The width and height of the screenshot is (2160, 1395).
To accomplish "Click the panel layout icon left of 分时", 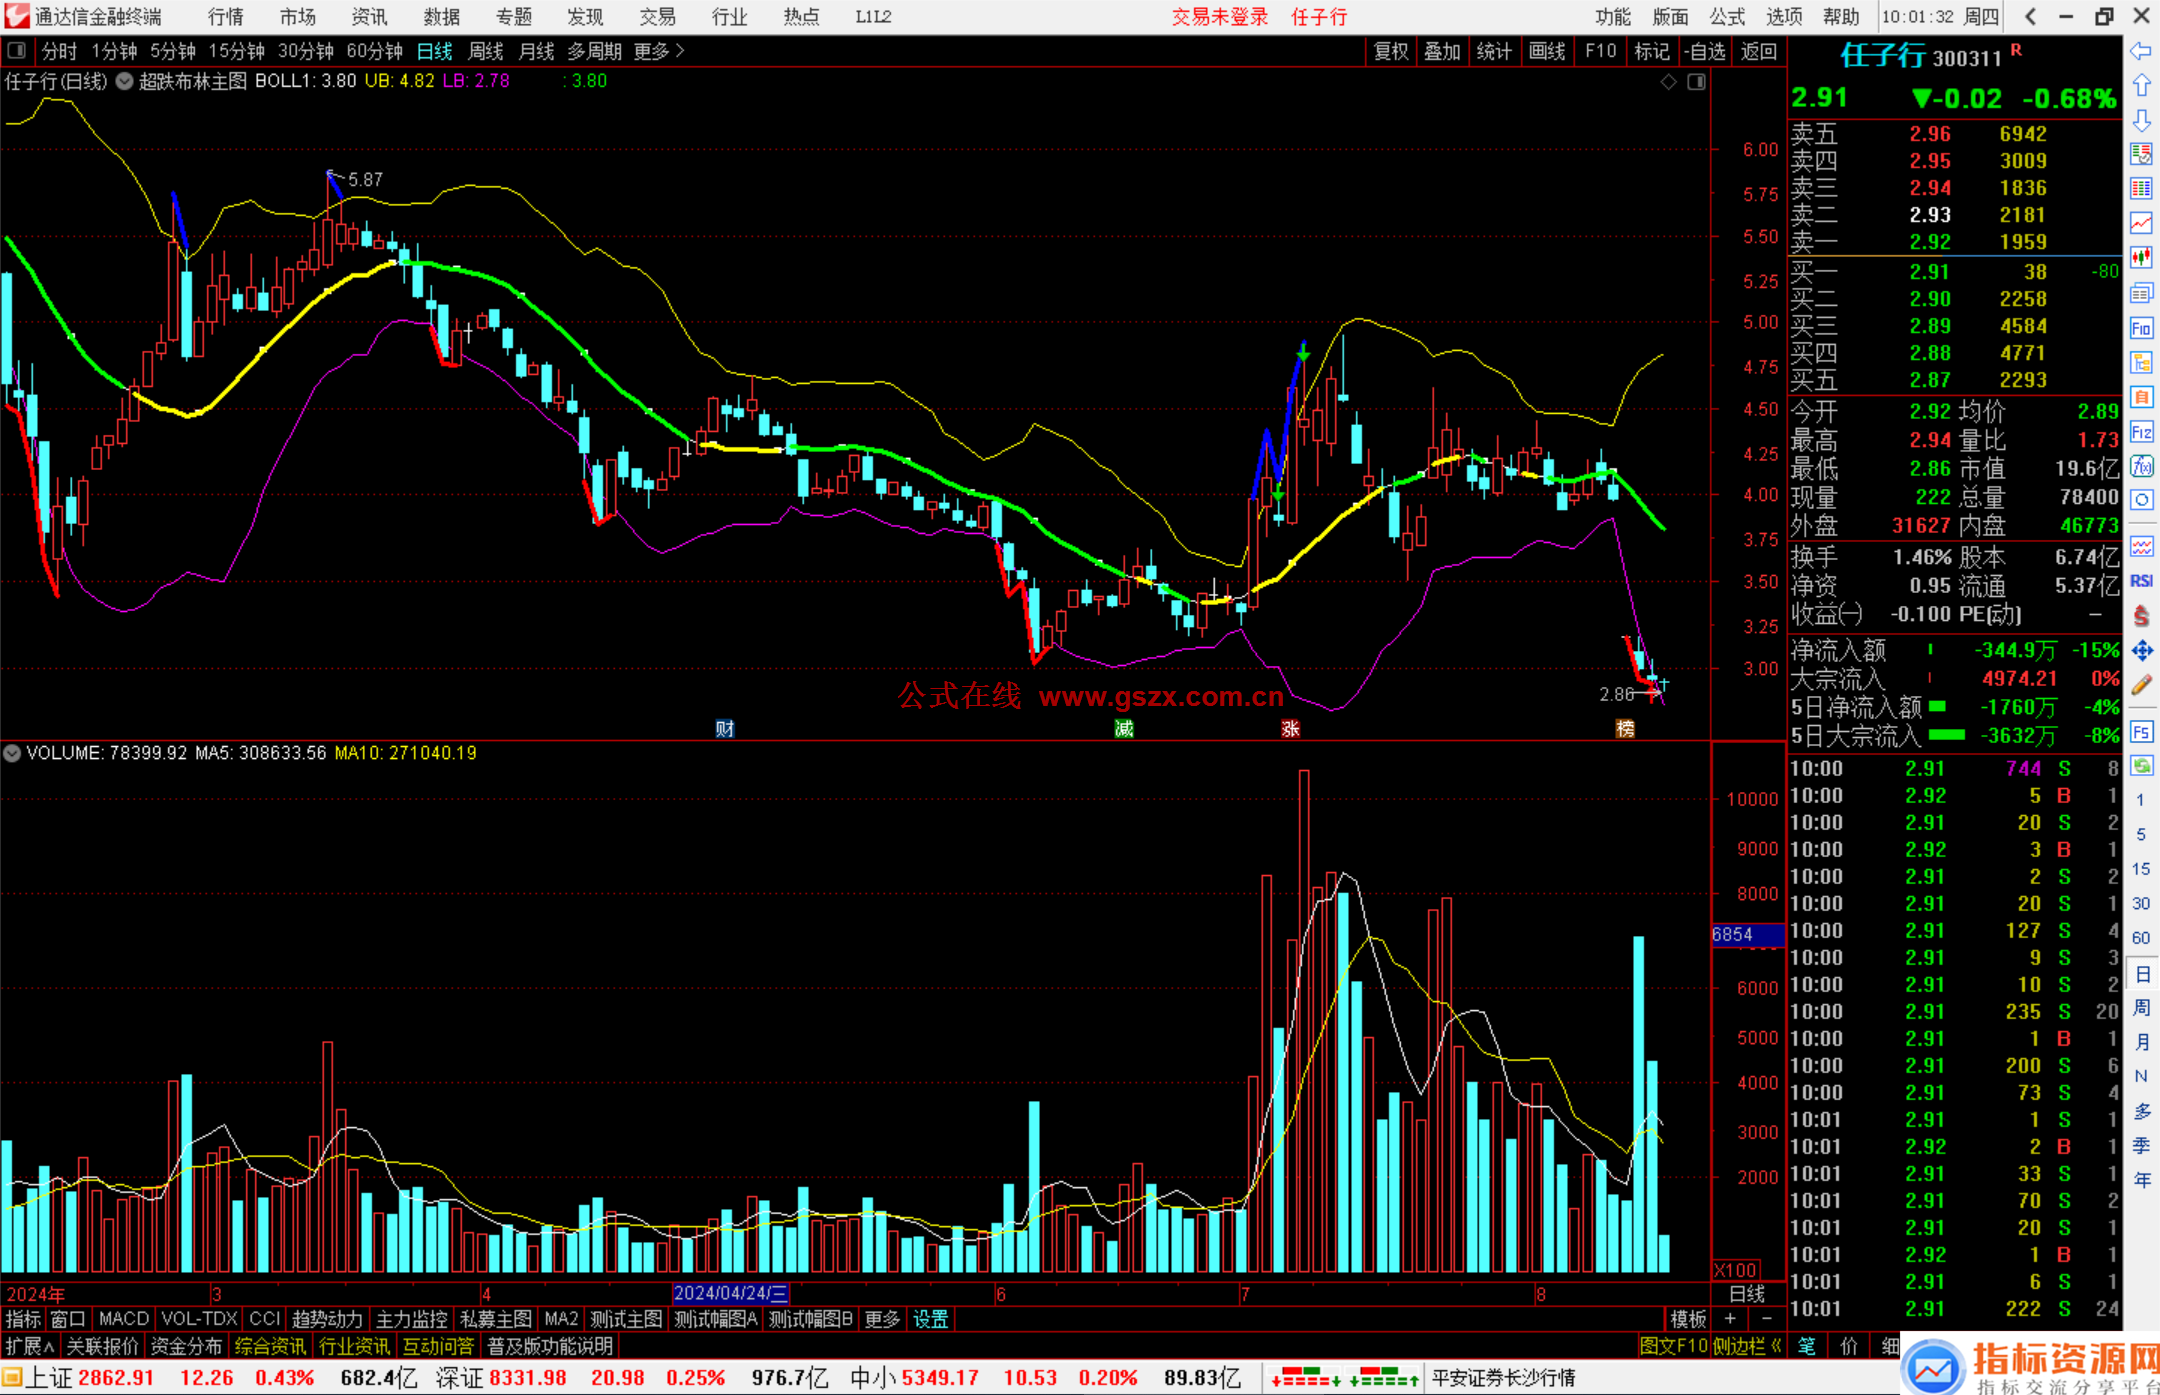I will pyautogui.click(x=17, y=50).
